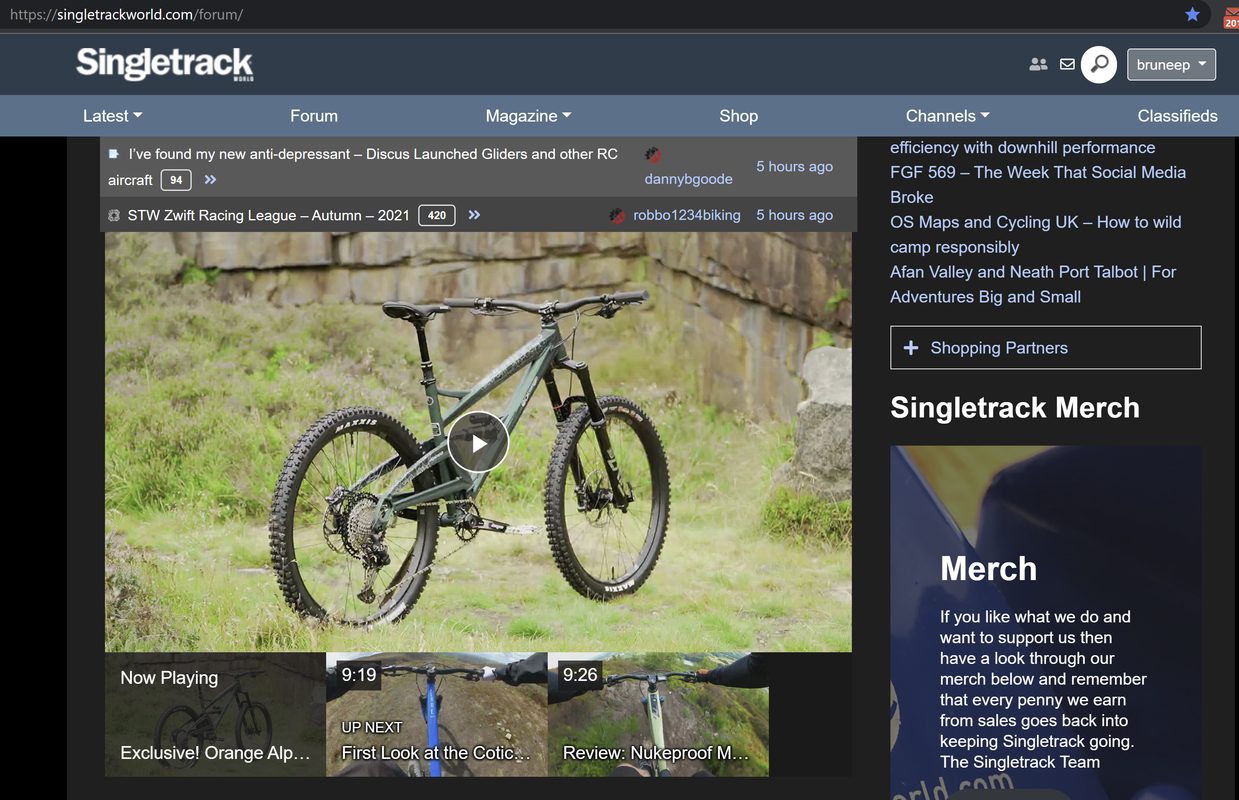
Task: Open STW Zwift Racing League thread
Action: pos(269,215)
